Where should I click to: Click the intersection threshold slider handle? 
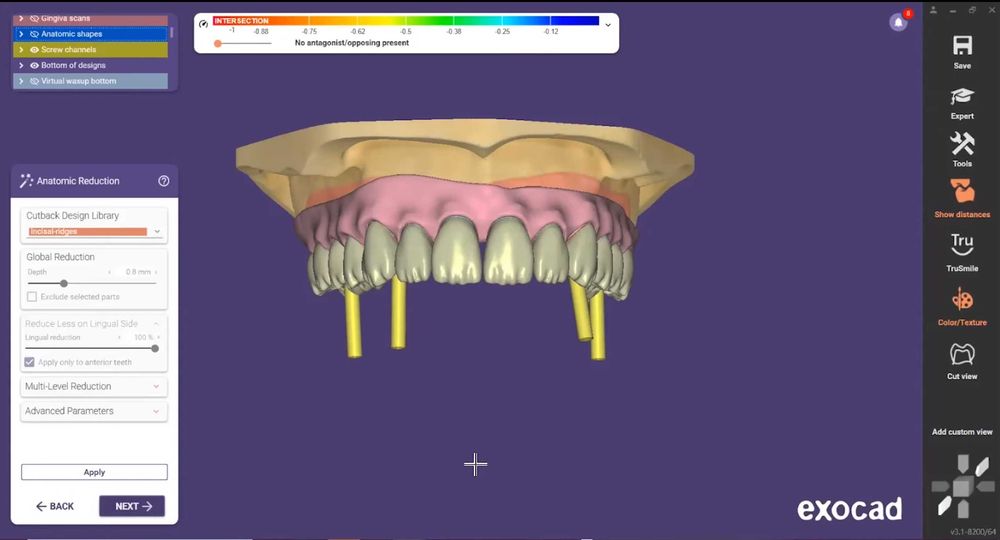(x=218, y=43)
